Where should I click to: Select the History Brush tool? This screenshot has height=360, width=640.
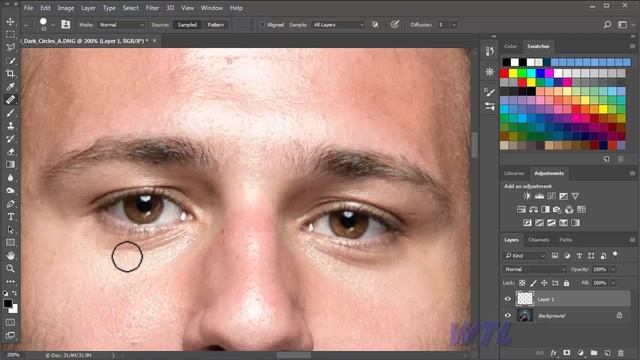(x=11, y=139)
